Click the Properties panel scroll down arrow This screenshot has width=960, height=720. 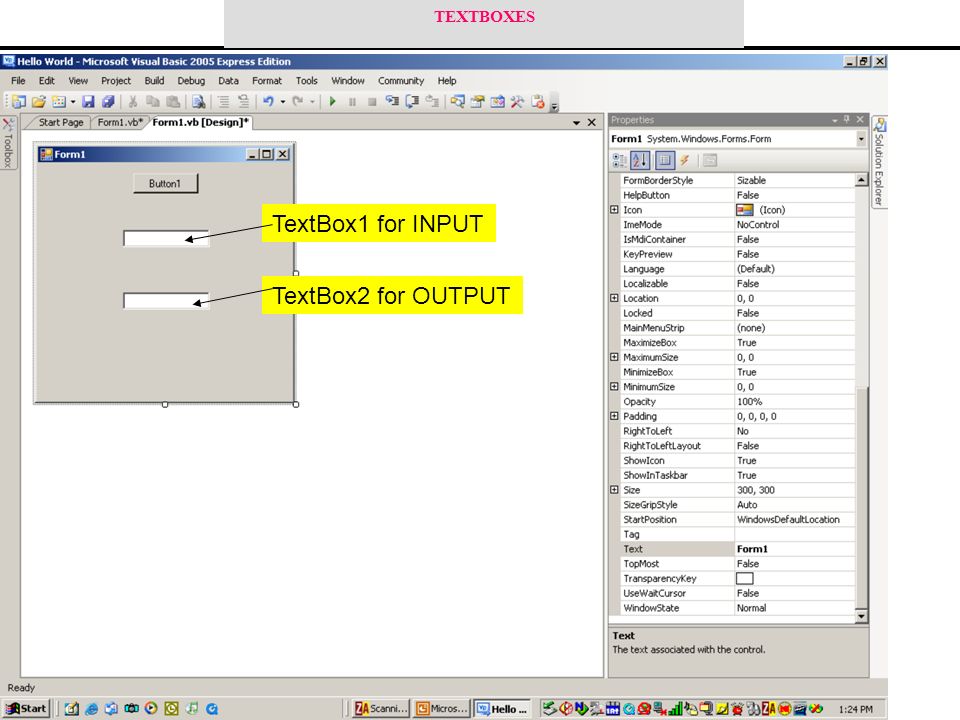(861, 617)
